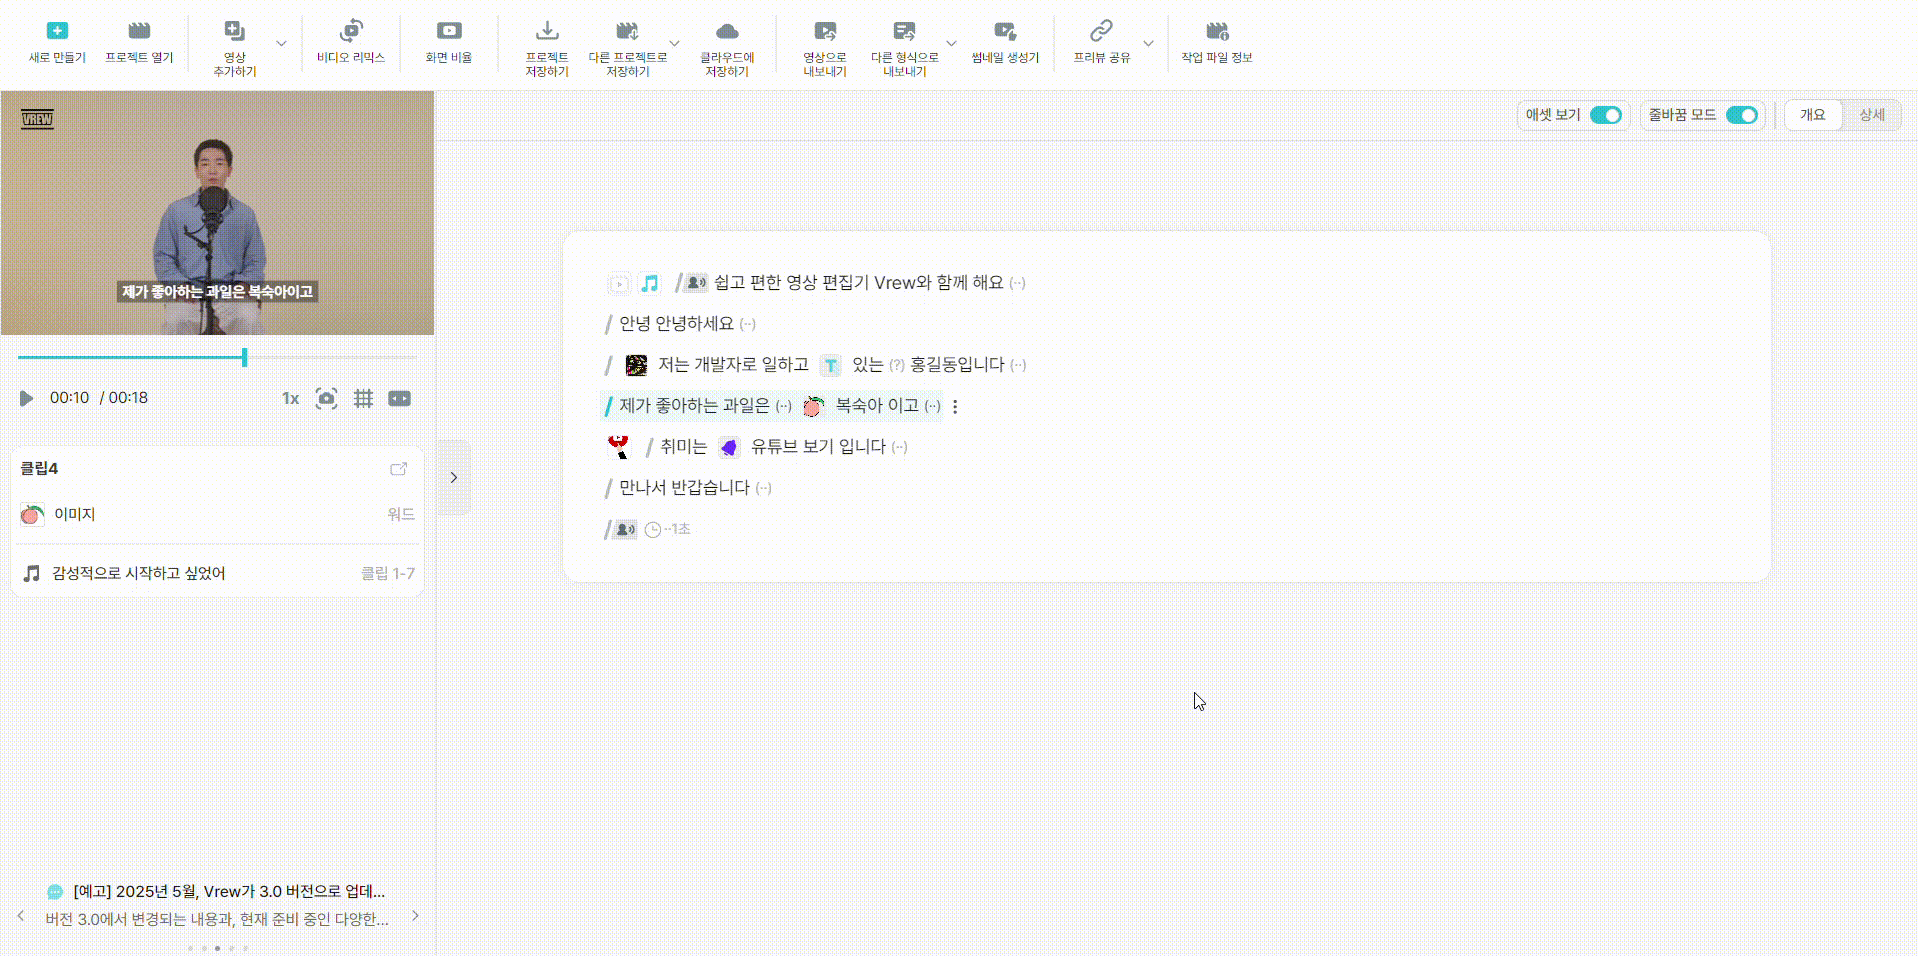This screenshot has height=956, width=1918.
Task: Expand the side panel chevron arrow
Action: 454,477
